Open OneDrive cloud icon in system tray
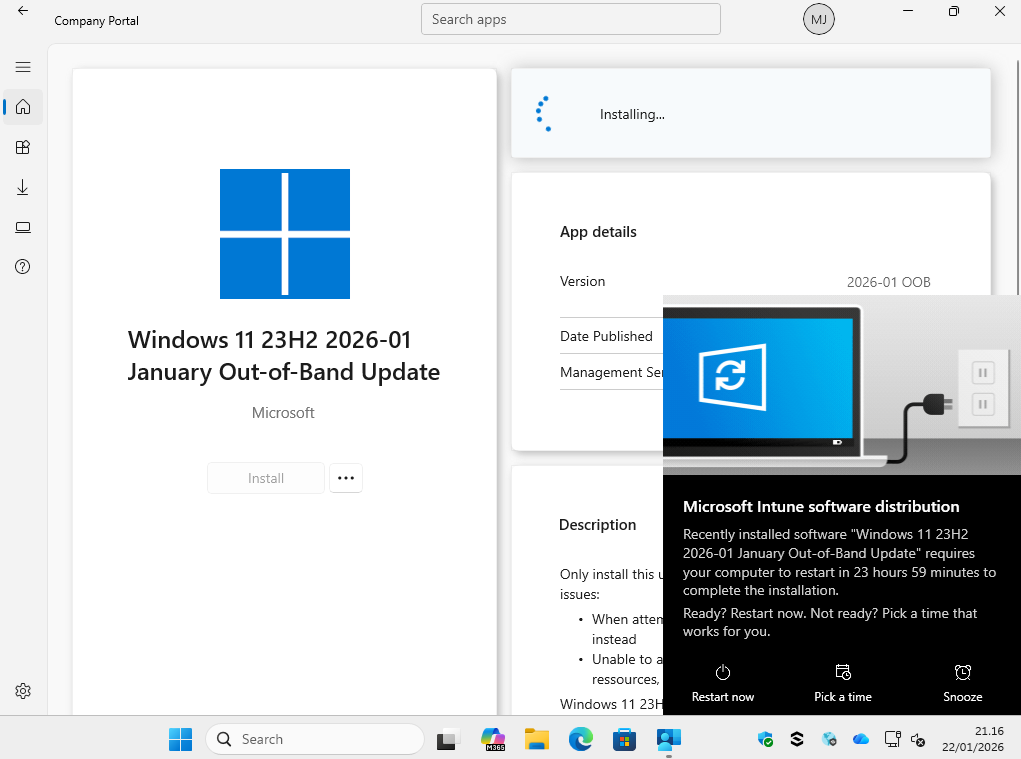 (x=860, y=740)
